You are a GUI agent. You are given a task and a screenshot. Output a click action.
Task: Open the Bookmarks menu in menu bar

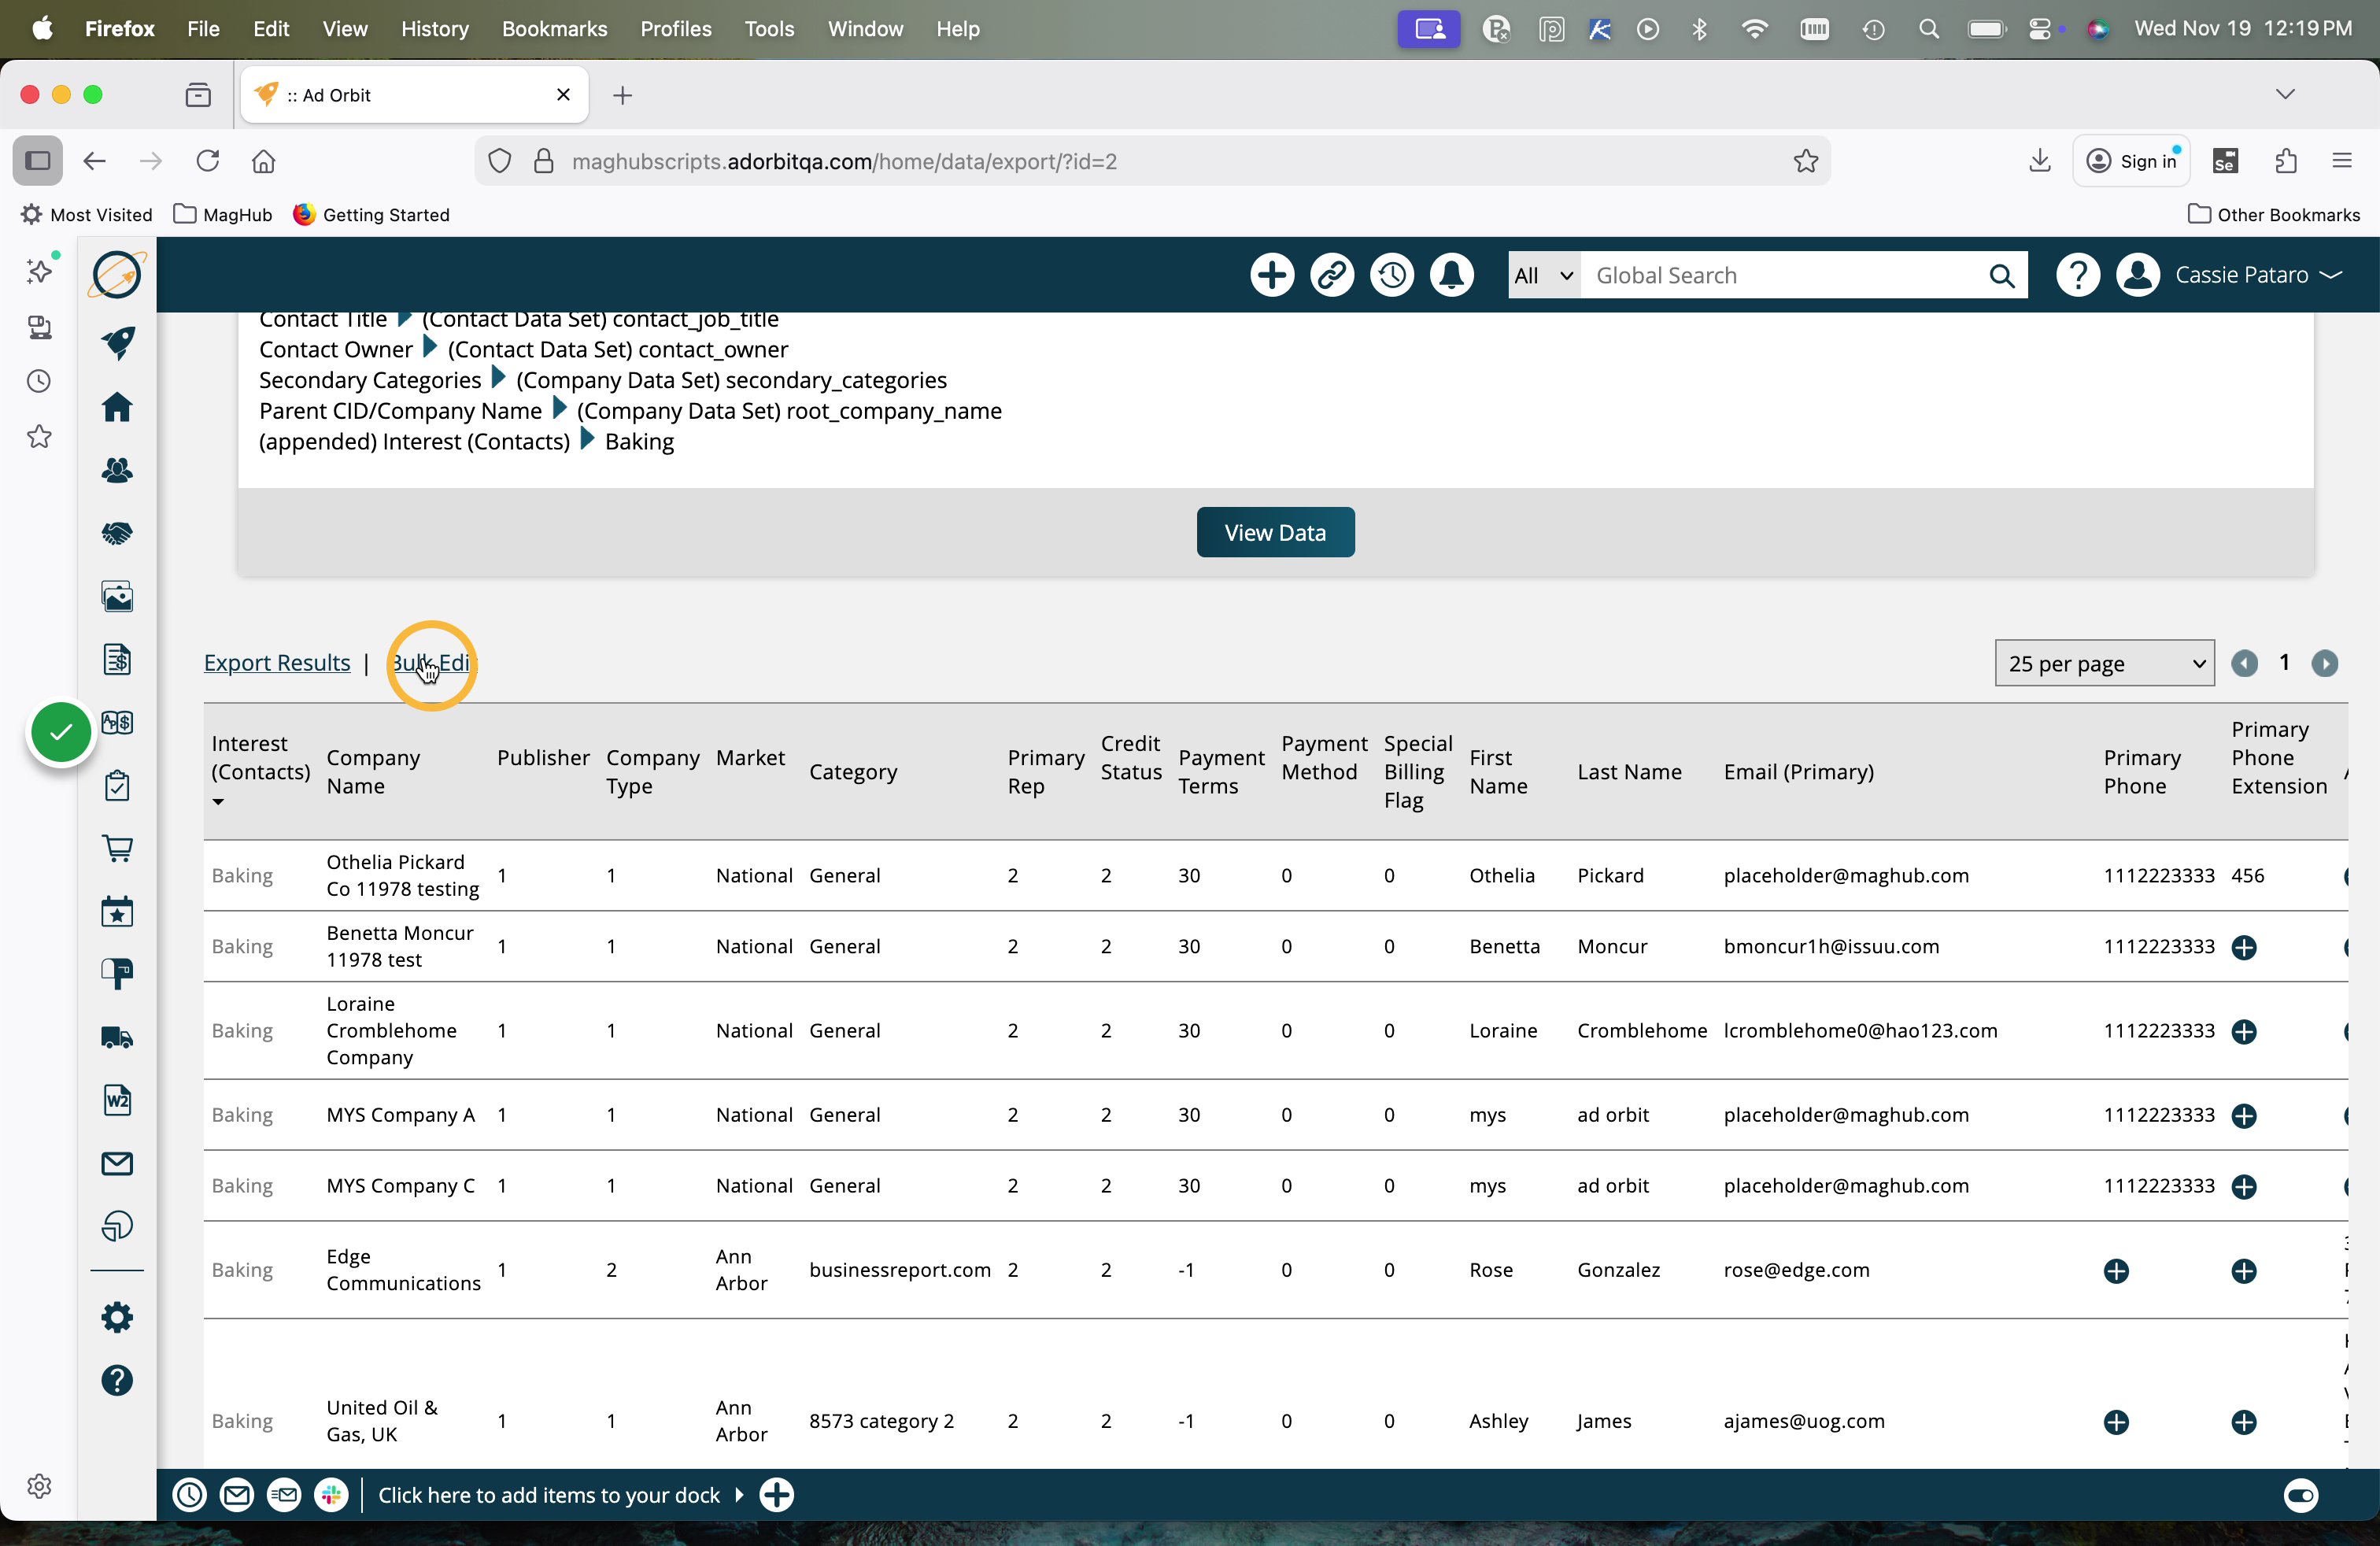[554, 29]
